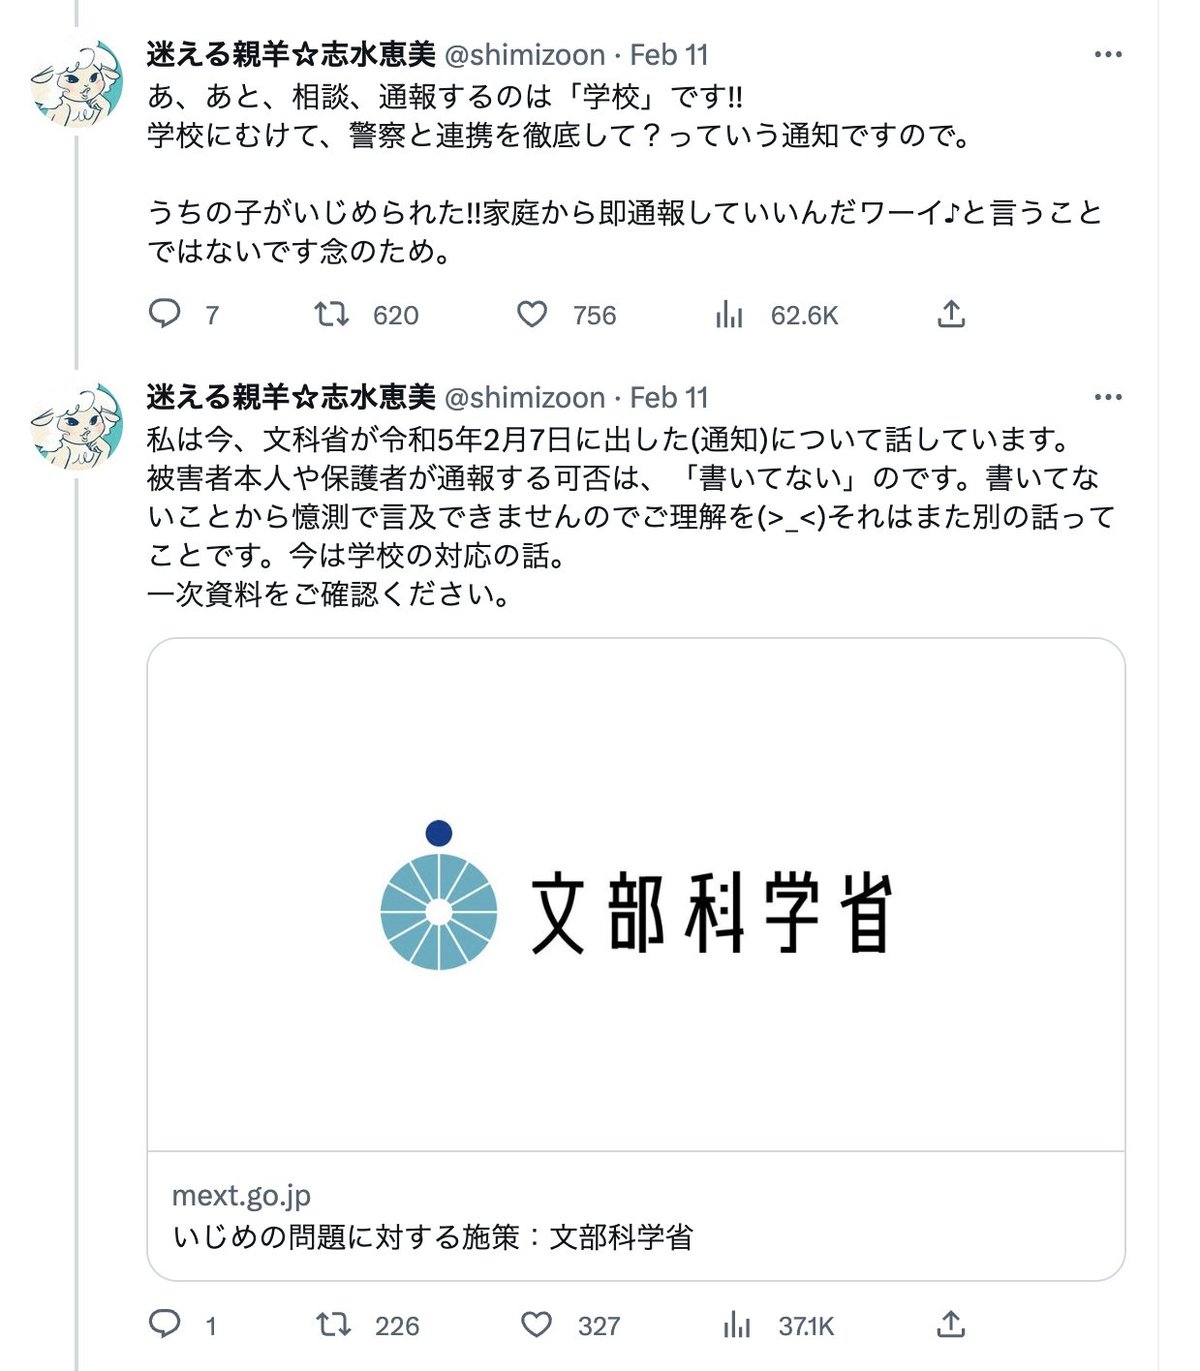
Task: Open Feb 11 timestamp of second tweet
Action: coord(669,398)
